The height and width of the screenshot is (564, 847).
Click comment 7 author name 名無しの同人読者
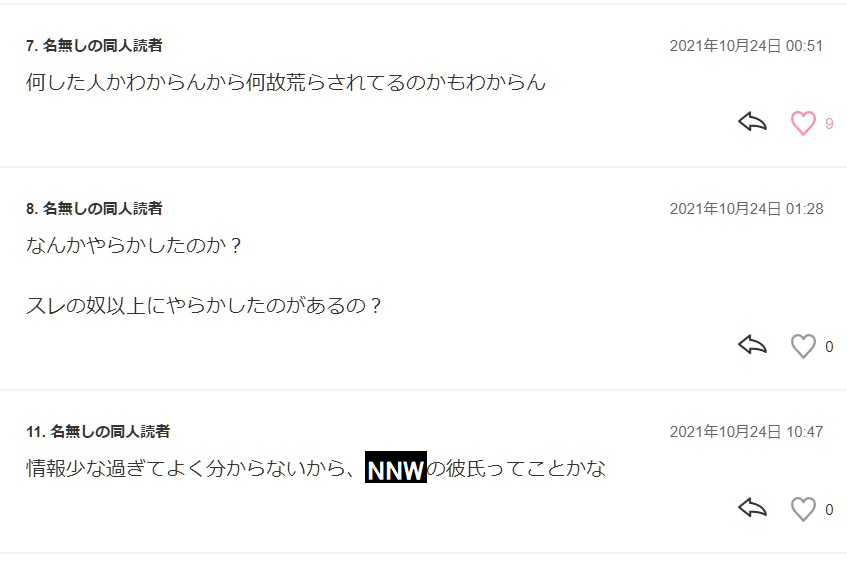coord(103,45)
